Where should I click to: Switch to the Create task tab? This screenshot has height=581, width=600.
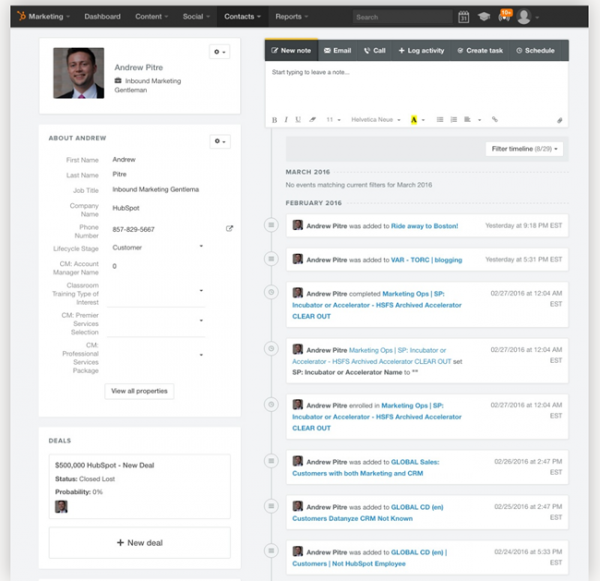click(x=480, y=51)
